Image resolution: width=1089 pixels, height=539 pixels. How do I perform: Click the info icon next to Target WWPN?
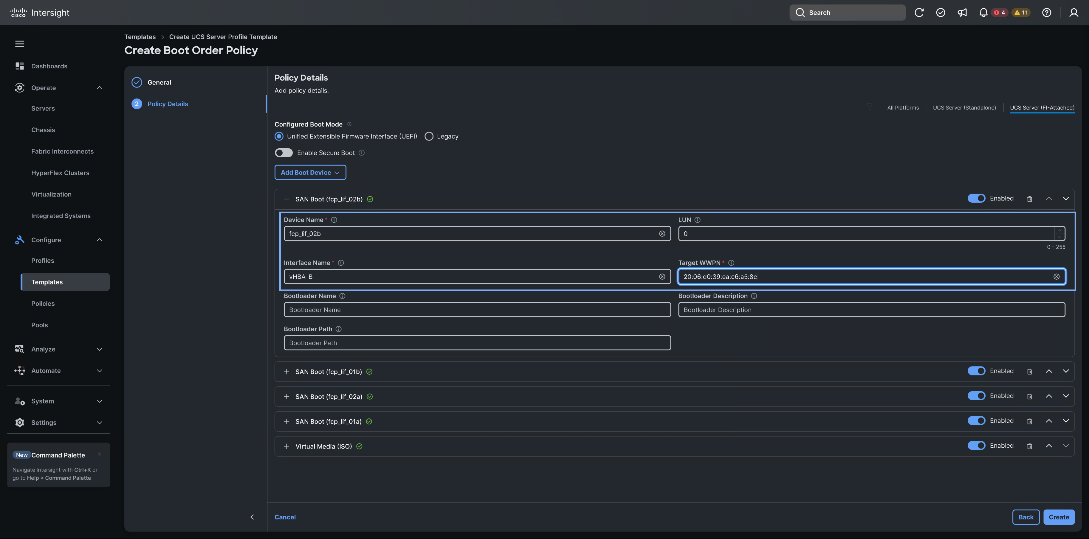(x=731, y=263)
